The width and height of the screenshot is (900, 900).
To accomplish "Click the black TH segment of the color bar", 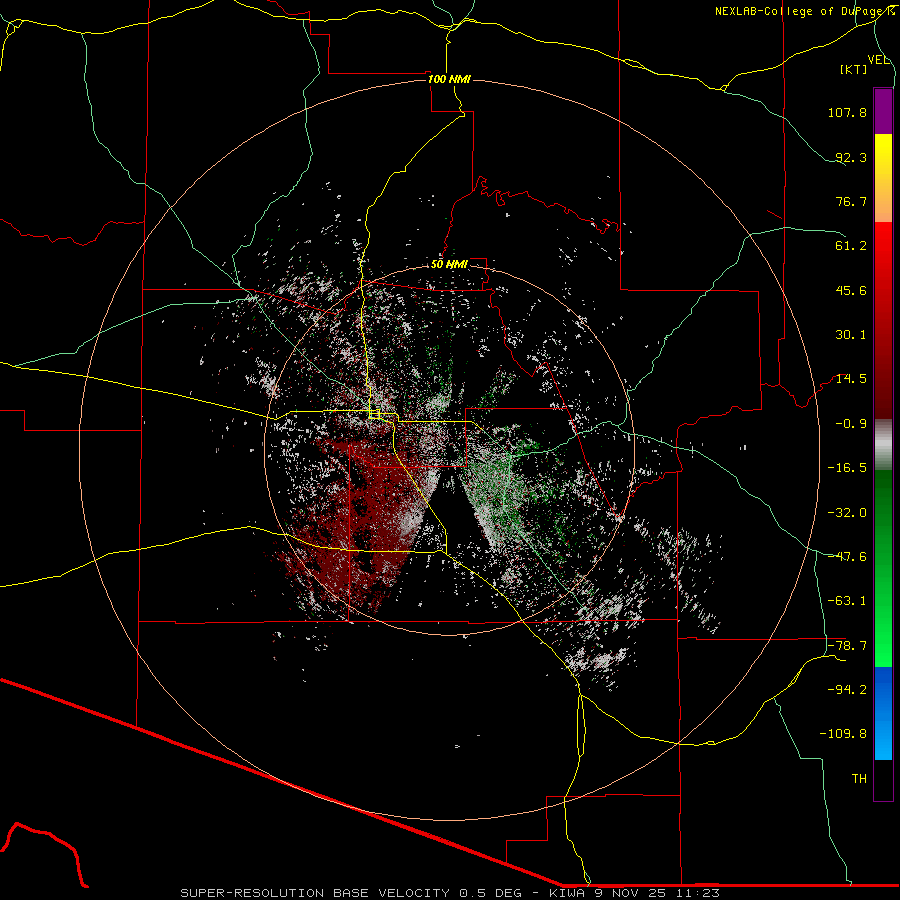I will pyautogui.click(x=883, y=780).
